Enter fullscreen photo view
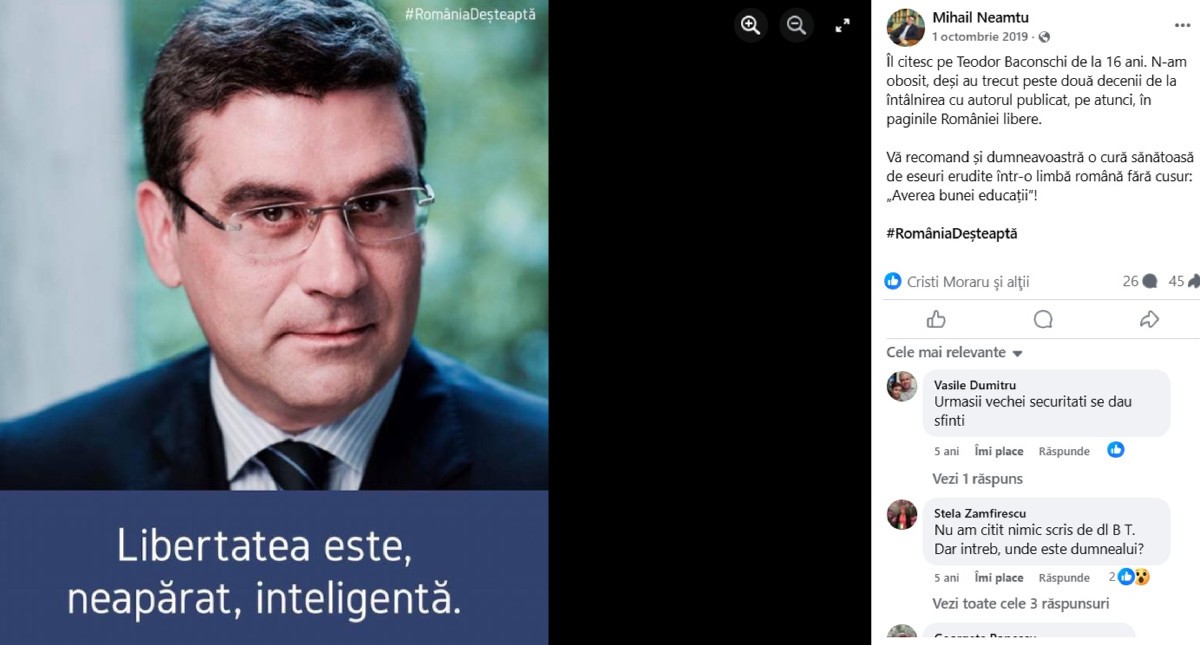1200x645 pixels. pos(843,26)
